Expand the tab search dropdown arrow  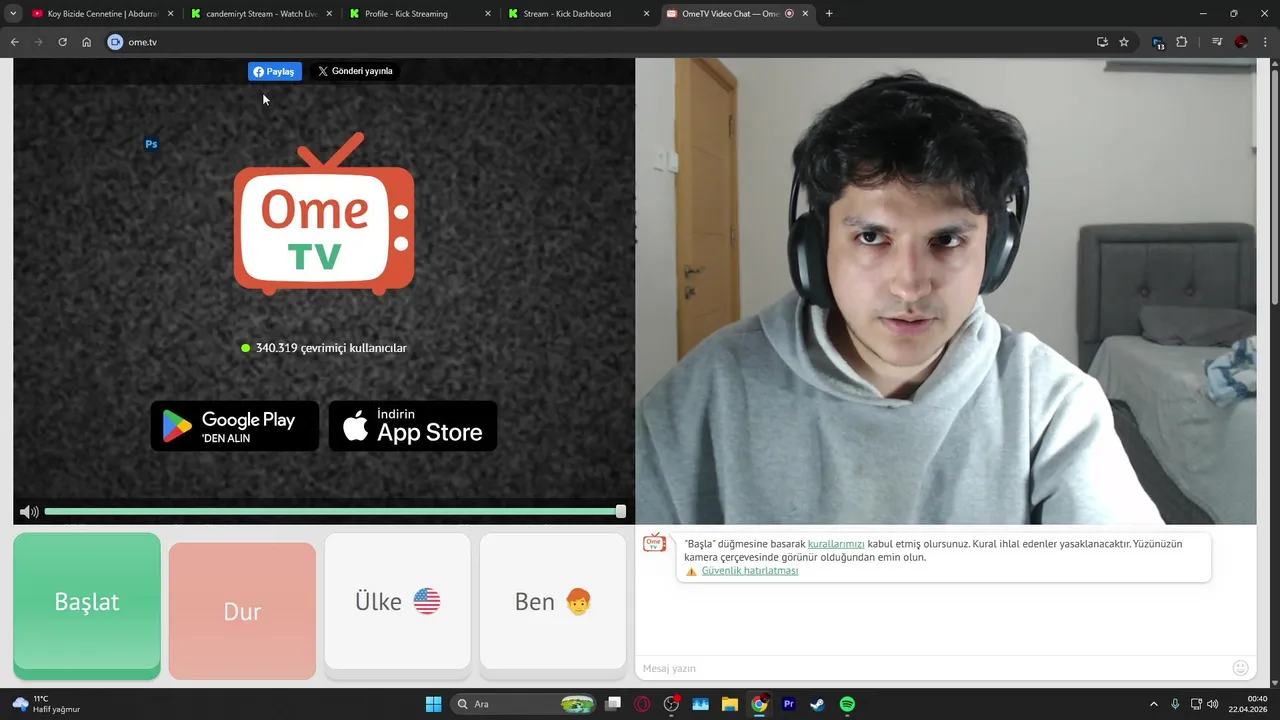pyautogui.click(x=13, y=14)
